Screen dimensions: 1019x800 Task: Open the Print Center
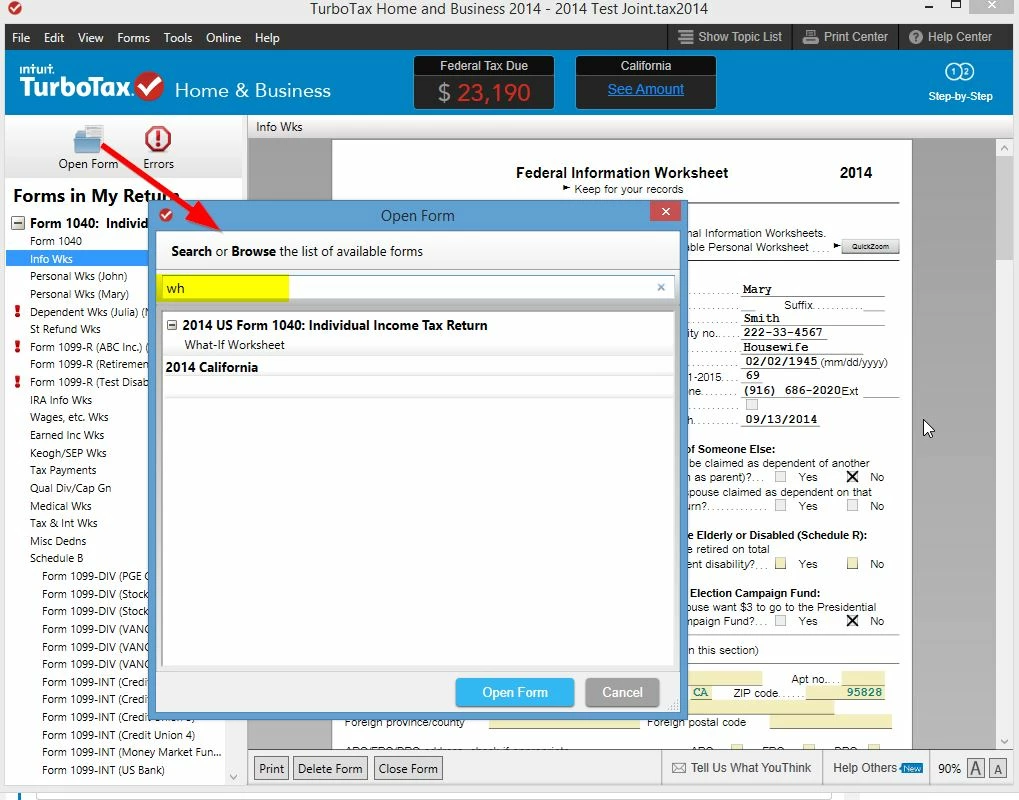[845, 37]
